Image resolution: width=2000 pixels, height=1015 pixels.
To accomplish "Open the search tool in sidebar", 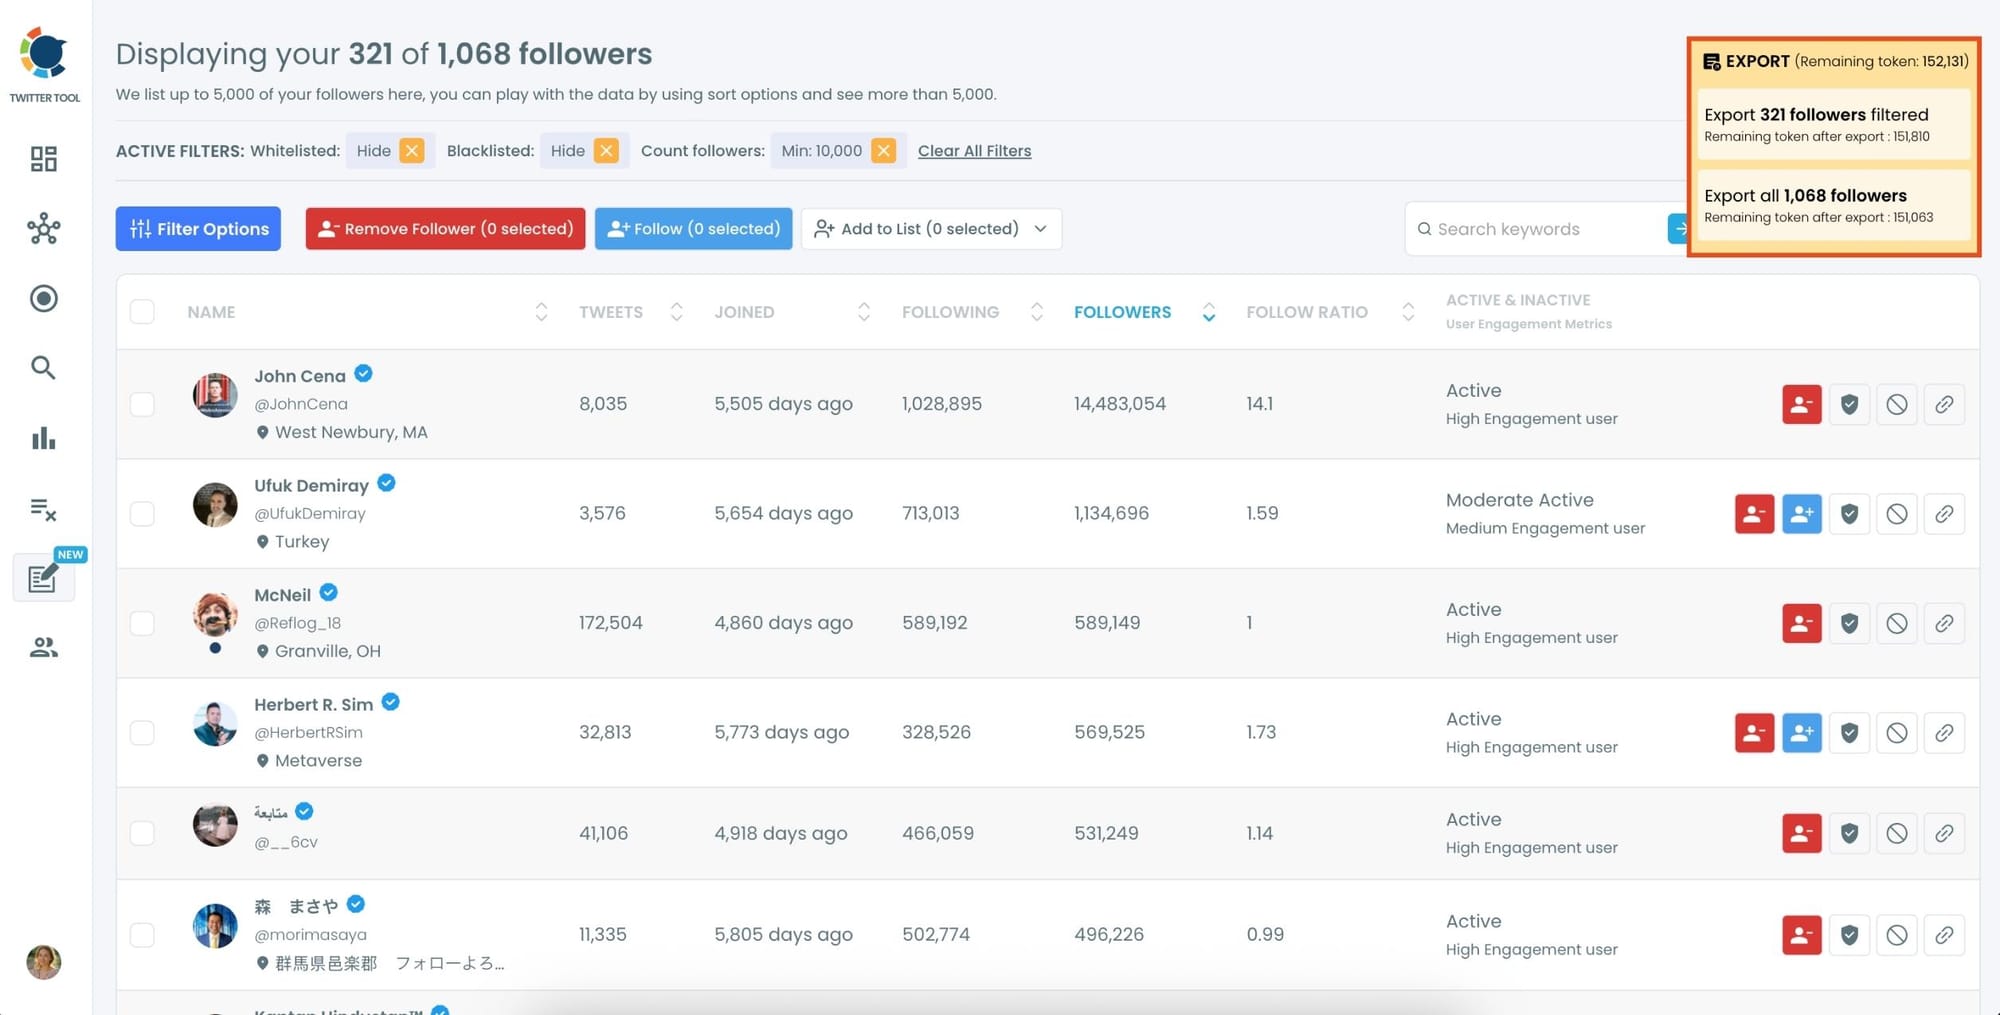I will click(44, 368).
